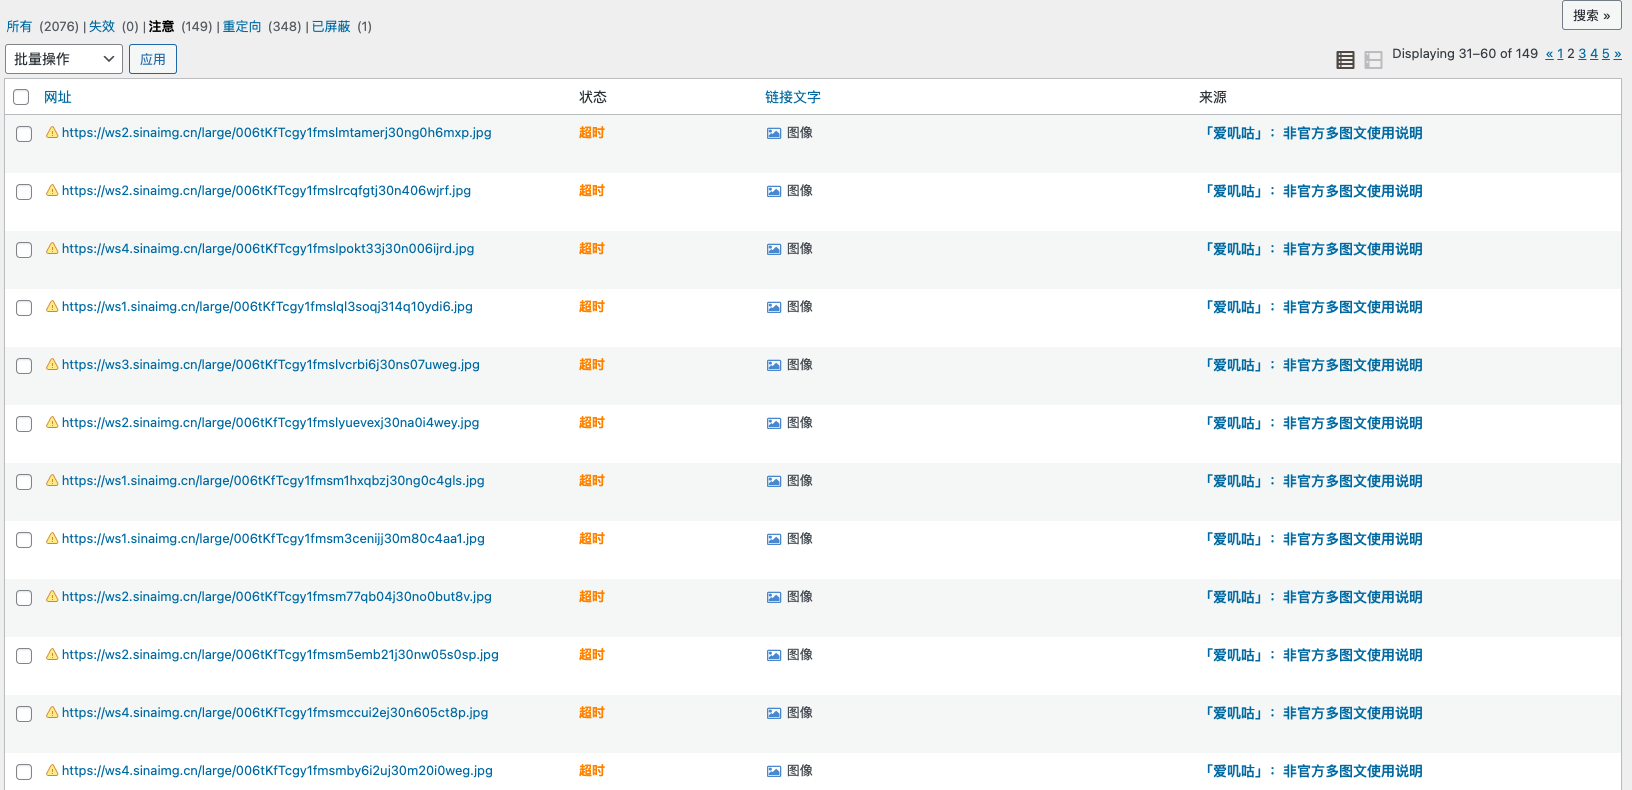Sort by clicking the 网址 column header
The image size is (1632, 790).
click(57, 97)
